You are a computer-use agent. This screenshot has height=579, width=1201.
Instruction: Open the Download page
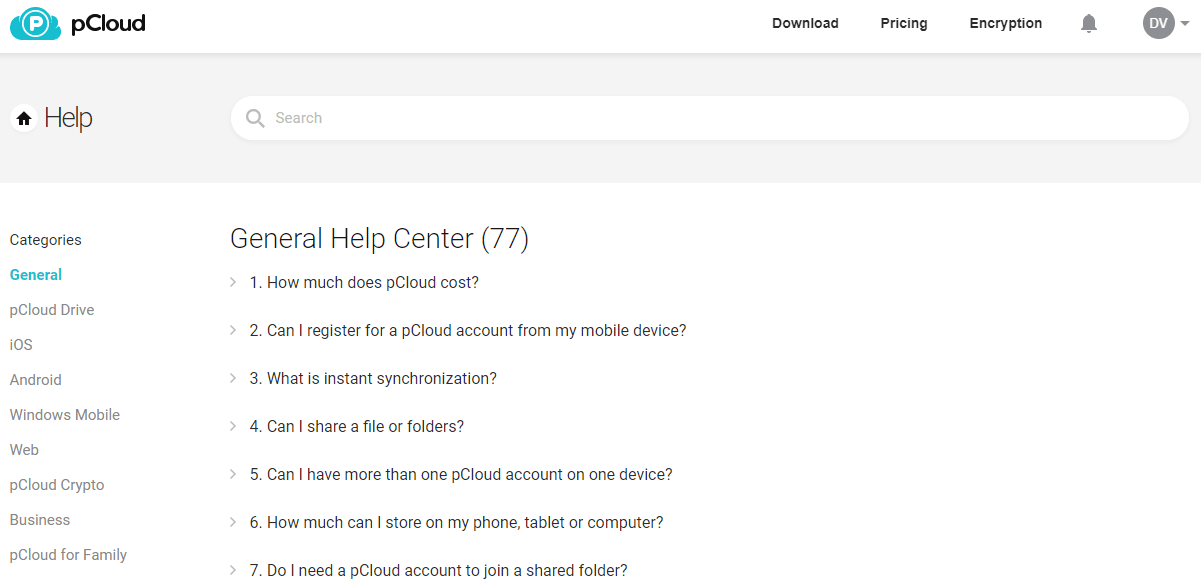805,23
